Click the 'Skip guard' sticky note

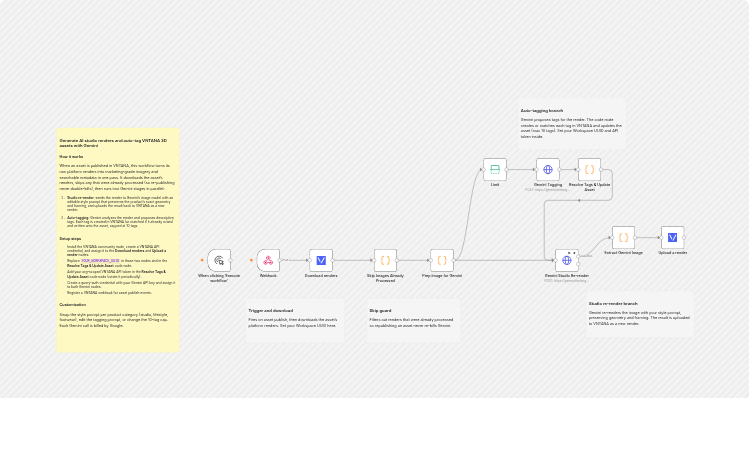[x=414, y=320]
